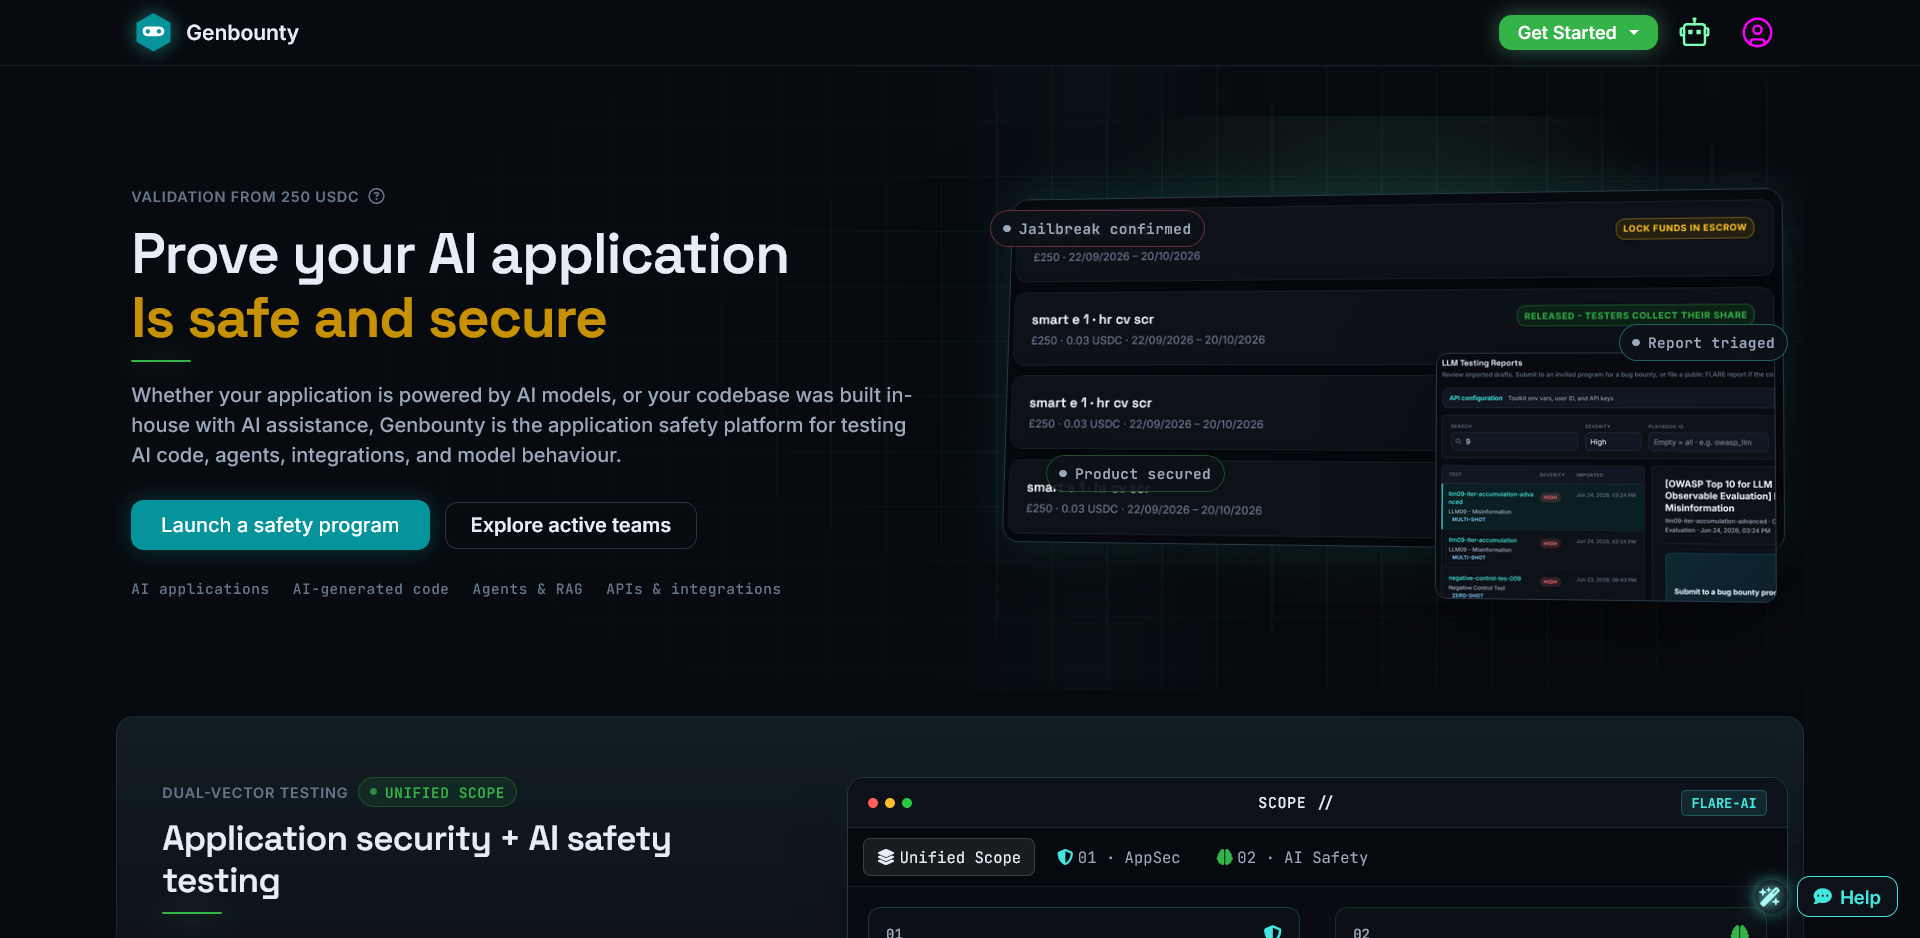Click Explore active teams button
1920x938 pixels.
(x=571, y=525)
